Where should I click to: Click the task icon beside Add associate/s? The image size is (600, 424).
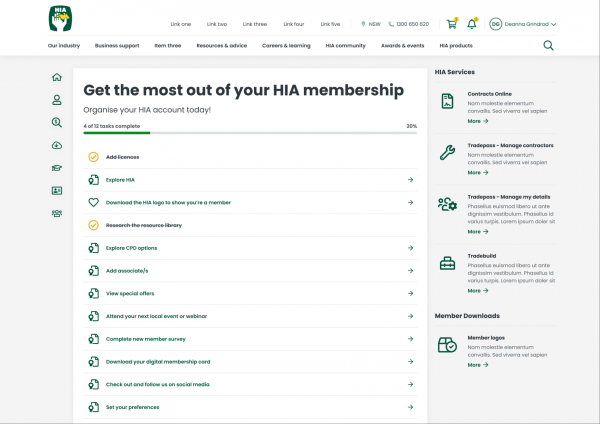pos(93,271)
